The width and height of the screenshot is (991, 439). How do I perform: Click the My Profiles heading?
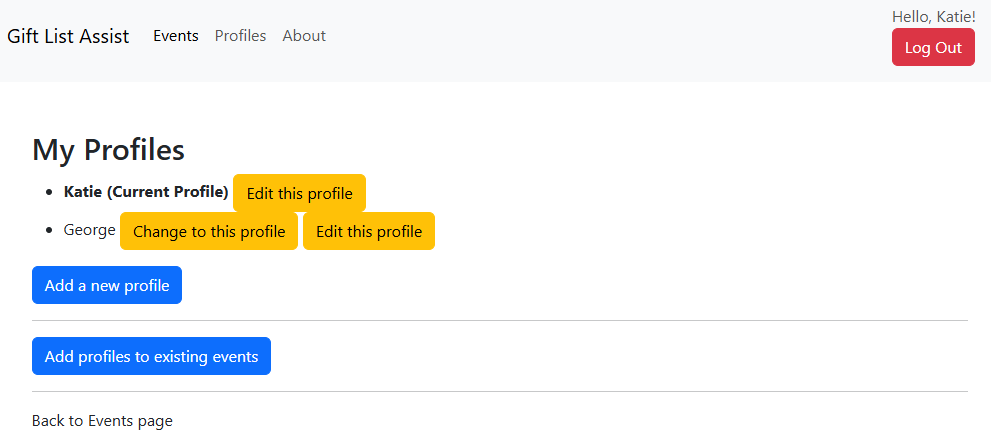point(108,150)
